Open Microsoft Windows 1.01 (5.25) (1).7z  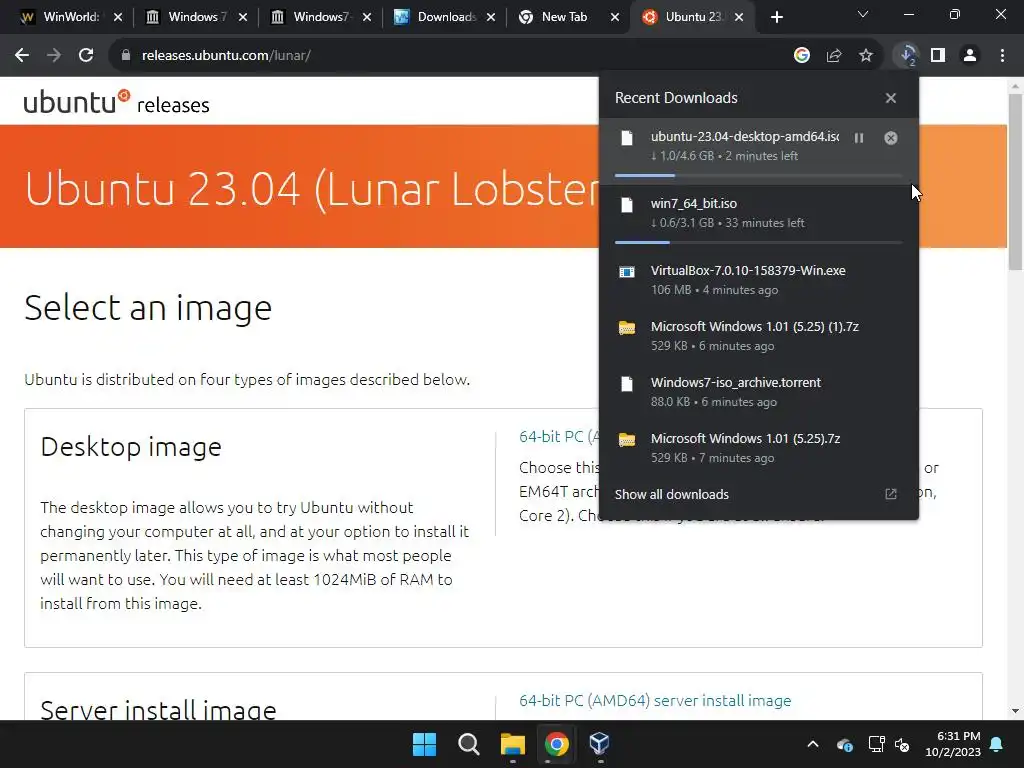point(758,336)
